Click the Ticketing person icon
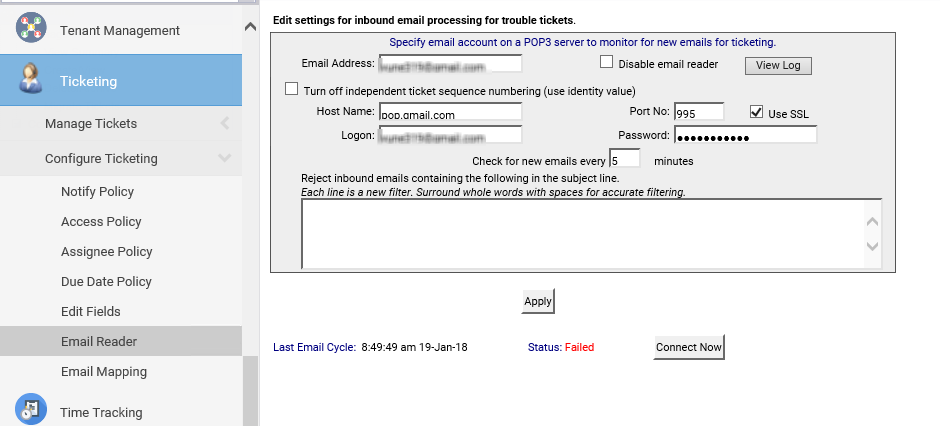 point(31,81)
